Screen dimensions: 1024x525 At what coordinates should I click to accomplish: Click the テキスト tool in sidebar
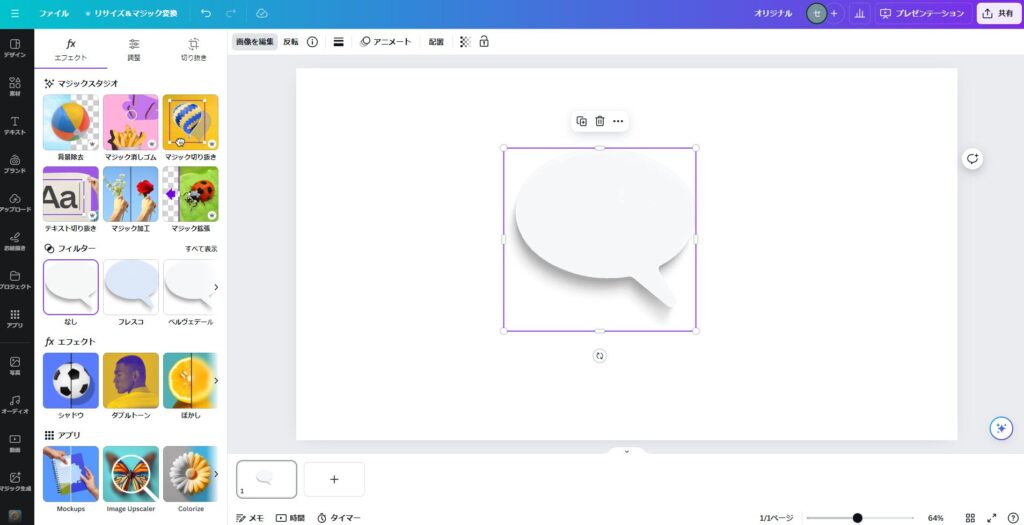(x=15, y=124)
